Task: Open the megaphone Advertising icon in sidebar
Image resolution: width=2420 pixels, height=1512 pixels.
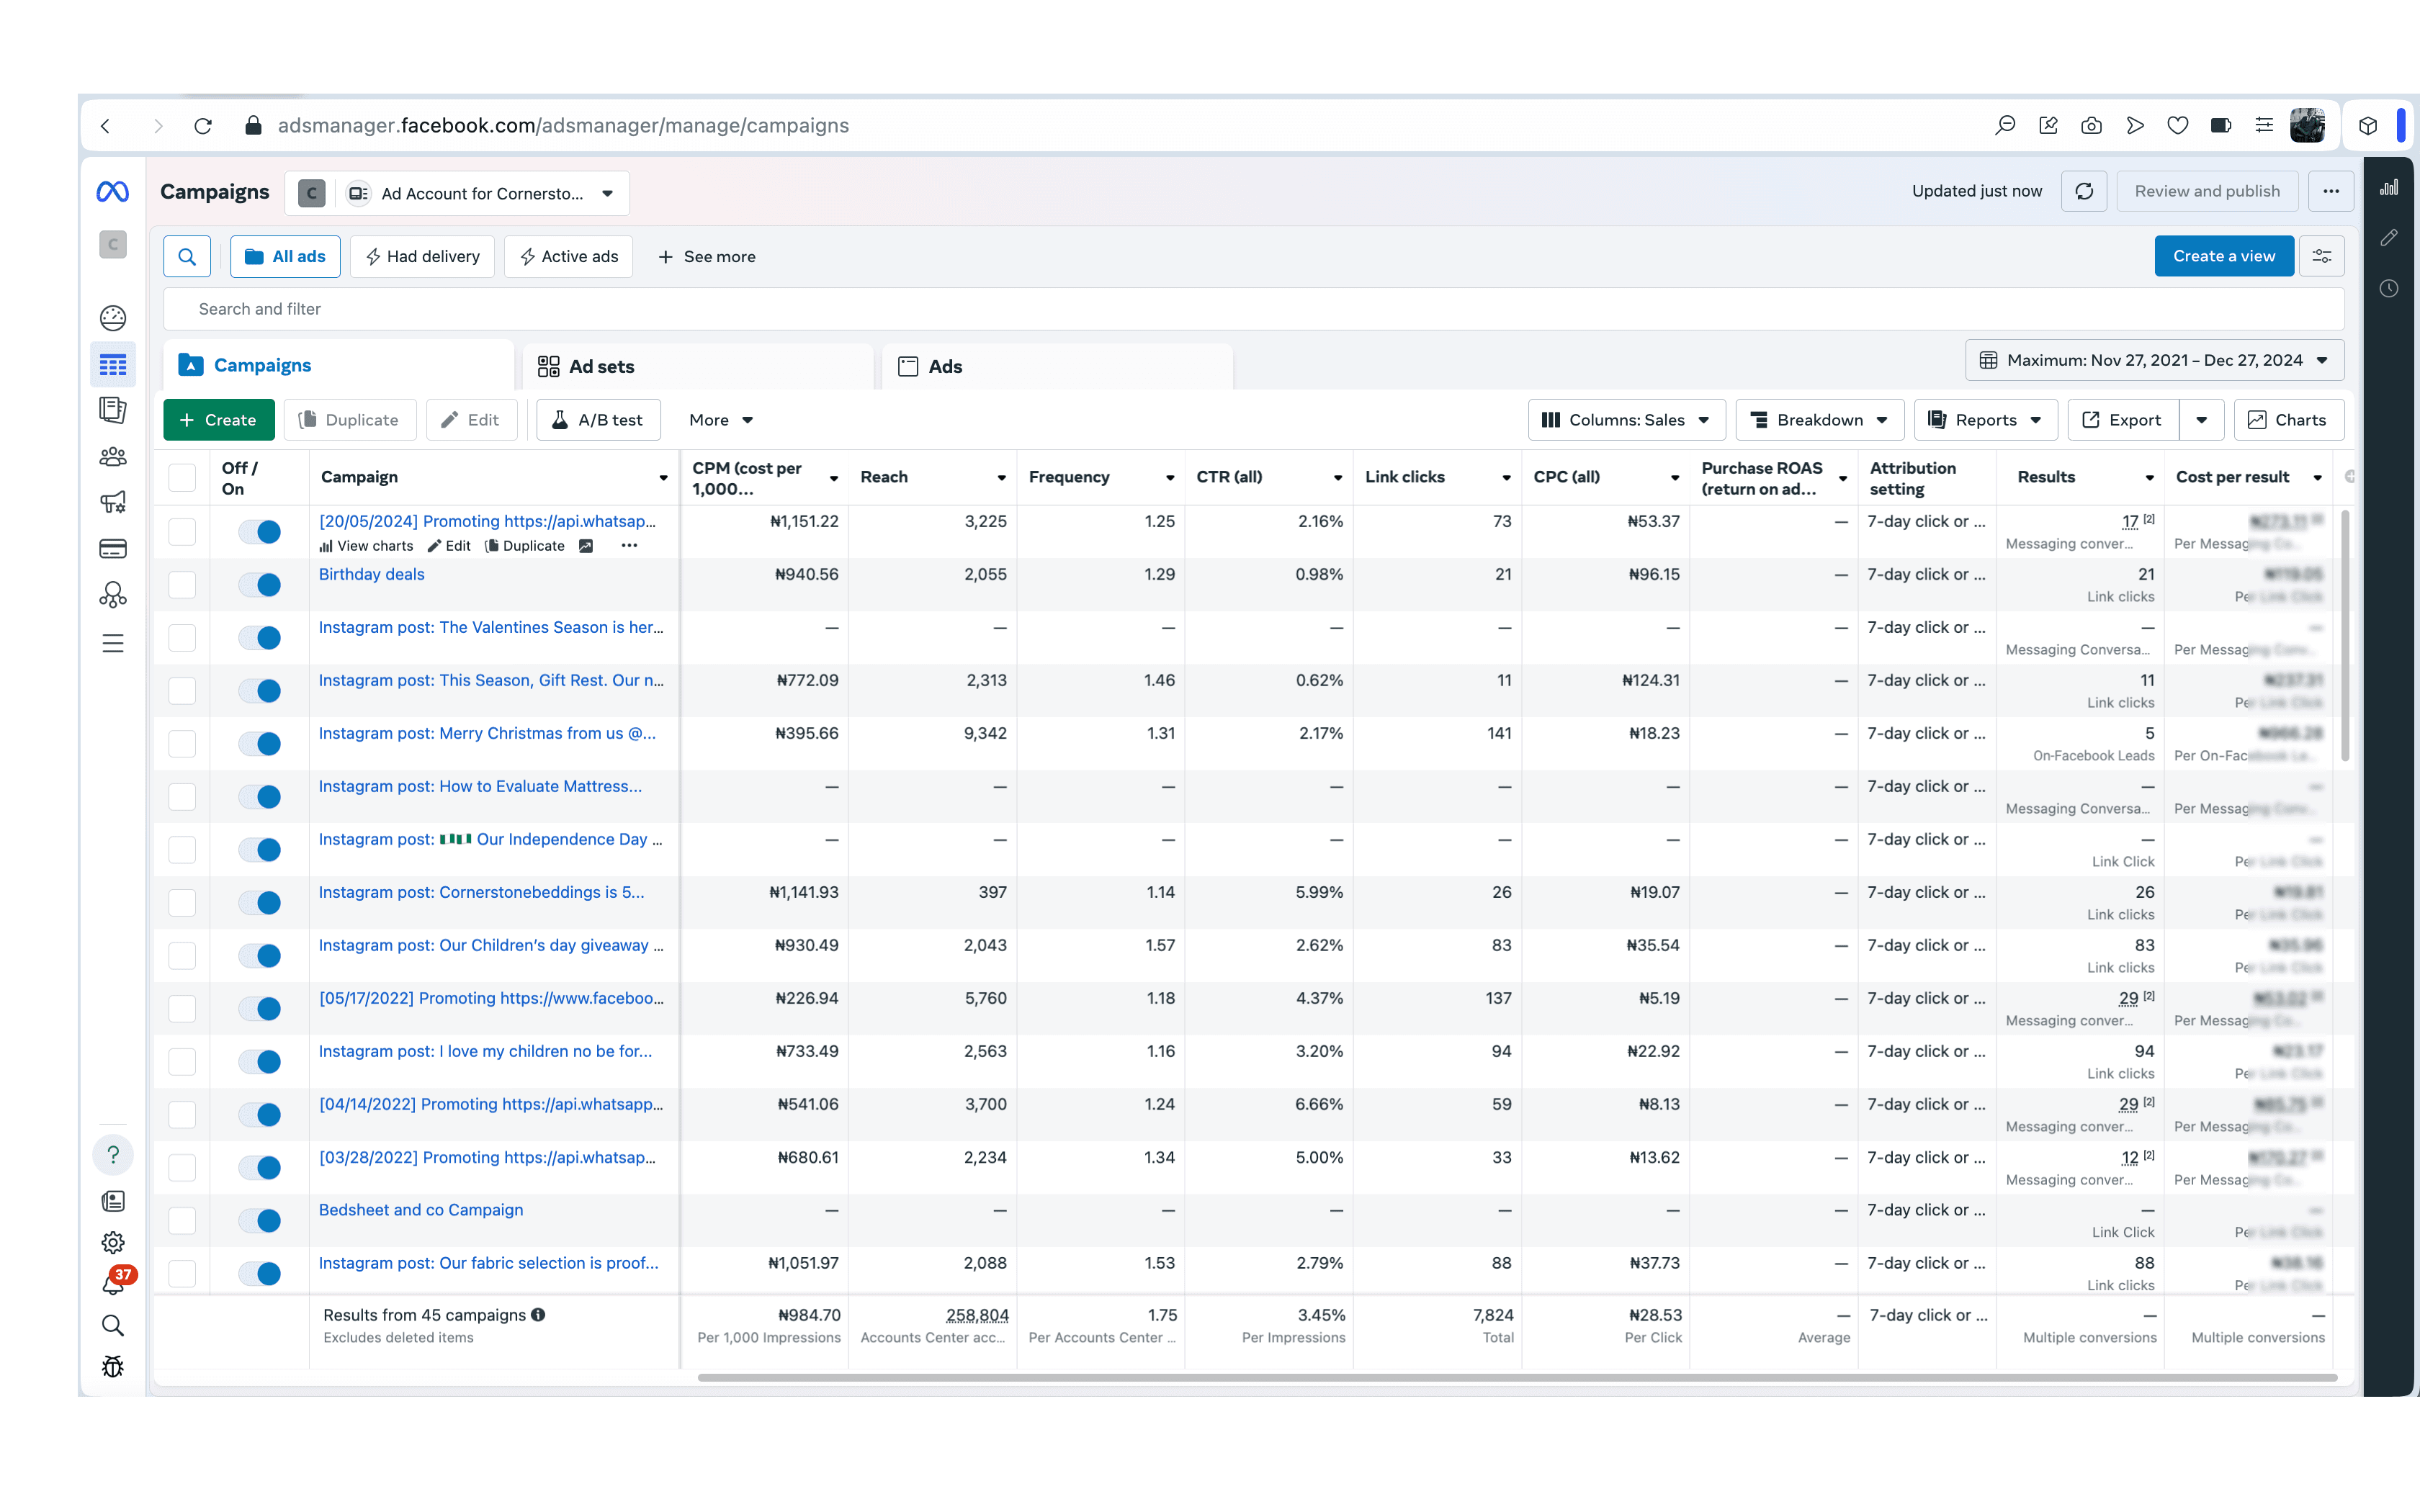Action: tap(113, 502)
